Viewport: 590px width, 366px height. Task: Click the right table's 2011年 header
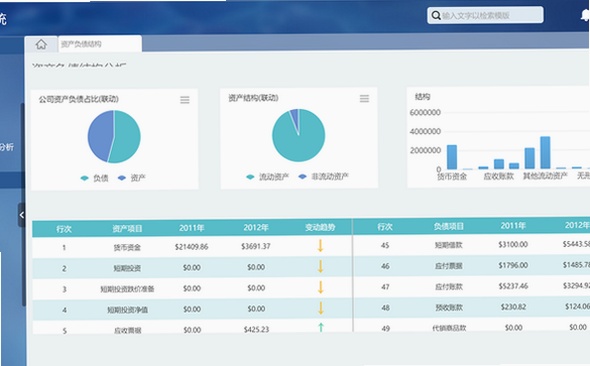click(513, 226)
